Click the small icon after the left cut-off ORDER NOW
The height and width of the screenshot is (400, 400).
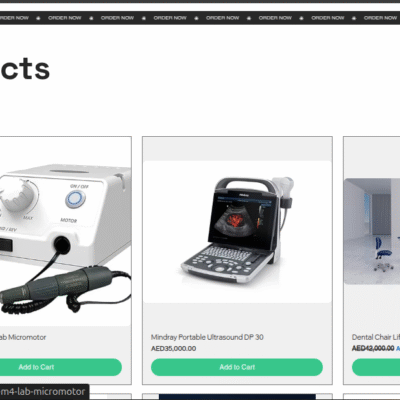click(38, 18)
